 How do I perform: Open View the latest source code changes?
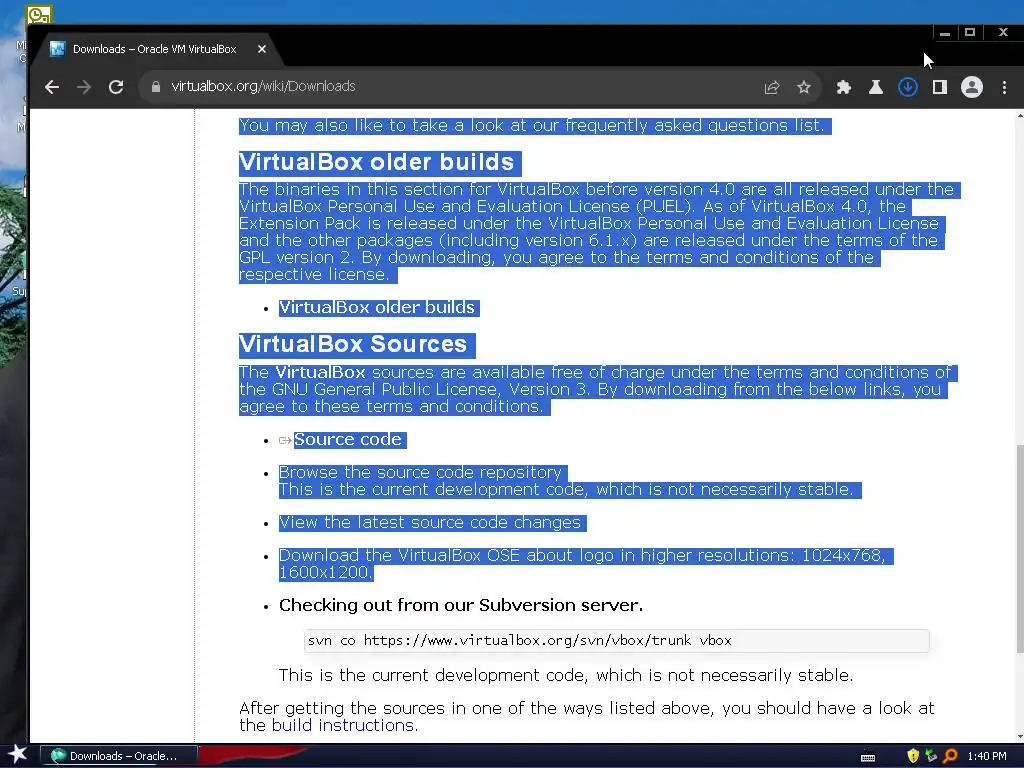pos(430,522)
